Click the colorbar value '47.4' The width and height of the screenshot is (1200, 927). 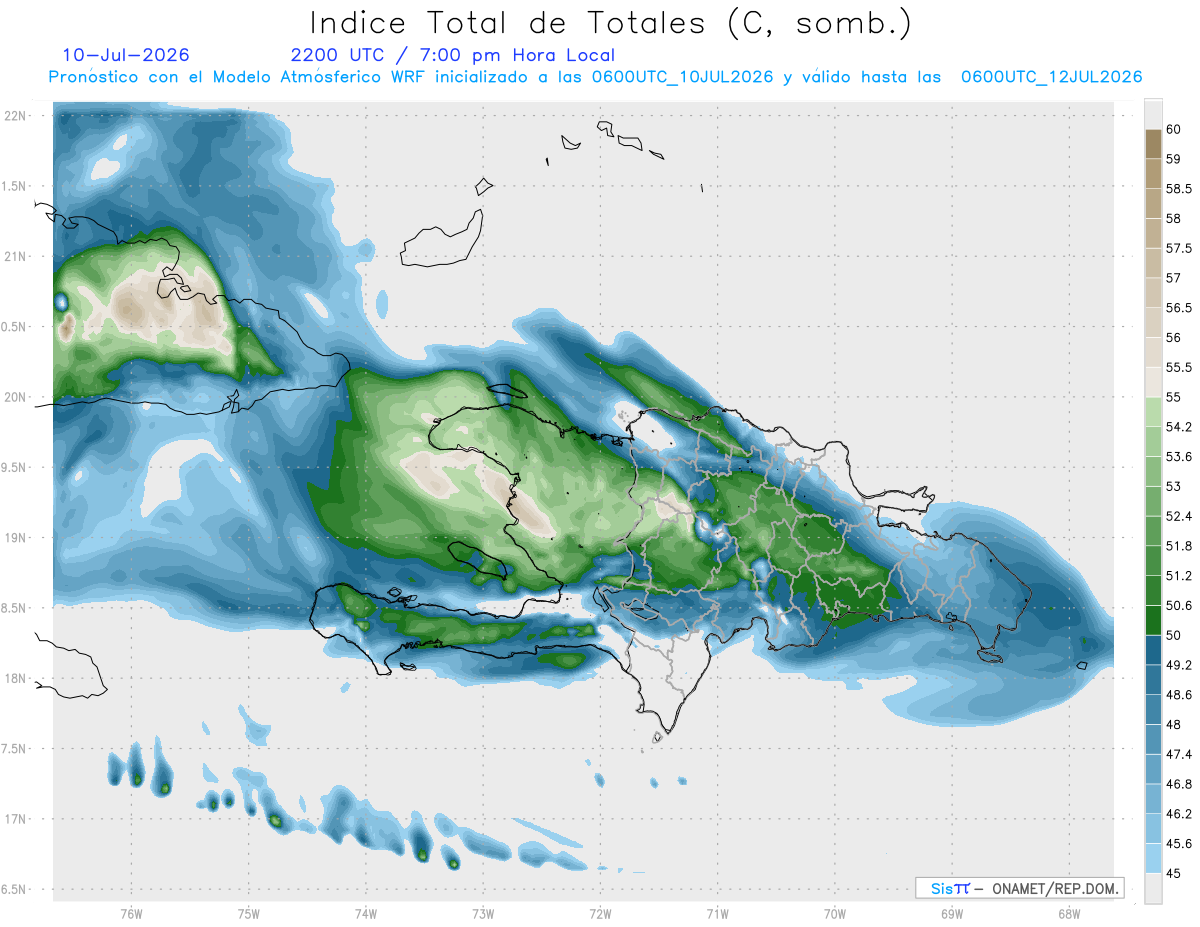pos(1179,754)
